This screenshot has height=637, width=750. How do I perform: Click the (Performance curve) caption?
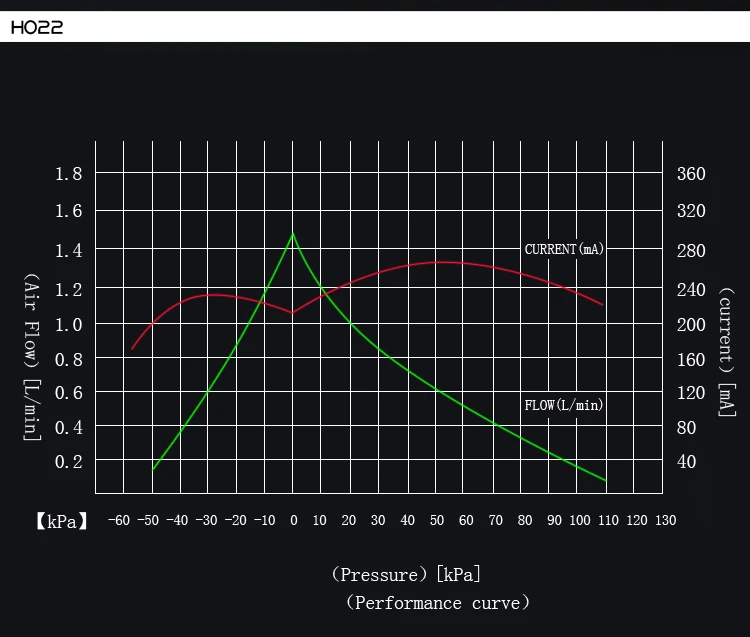pyautogui.click(x=438, y=603)
